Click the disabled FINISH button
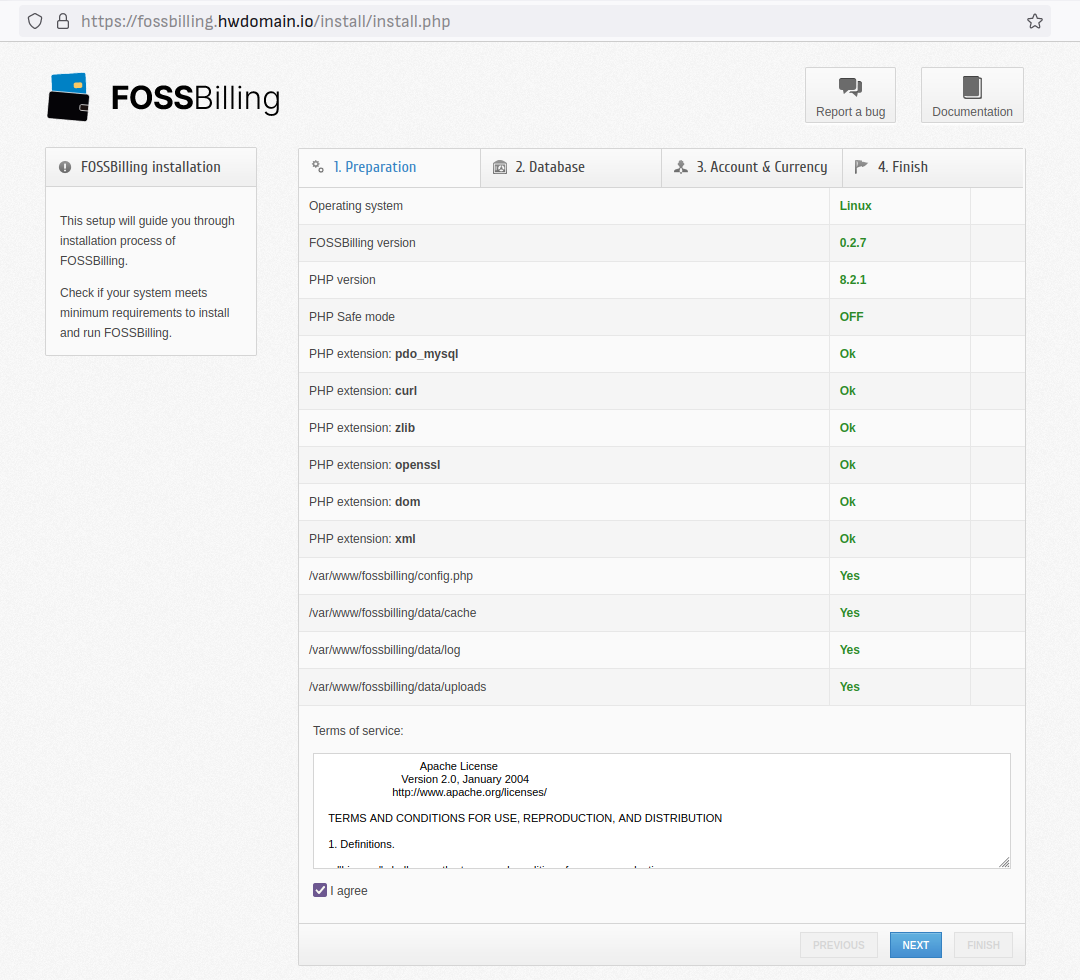Screen dimensions: 1080x980 click(x=983, y=945)
